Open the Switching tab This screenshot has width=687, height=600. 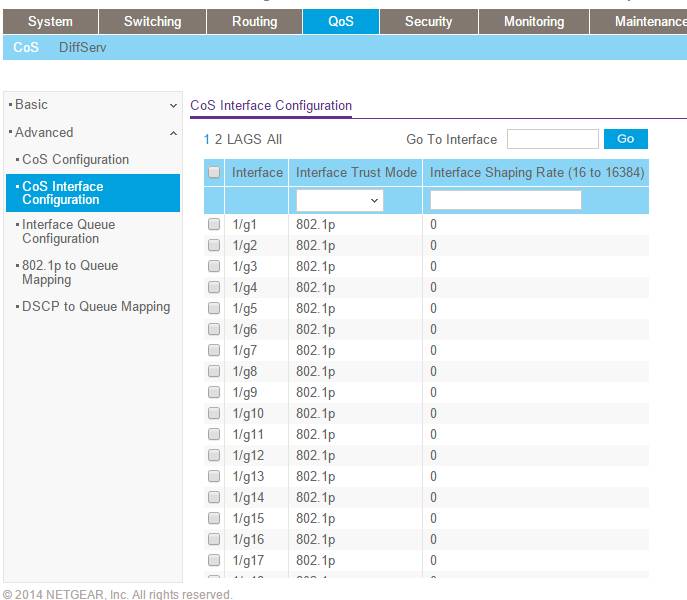pyautogui.click(x=152, y=21)
